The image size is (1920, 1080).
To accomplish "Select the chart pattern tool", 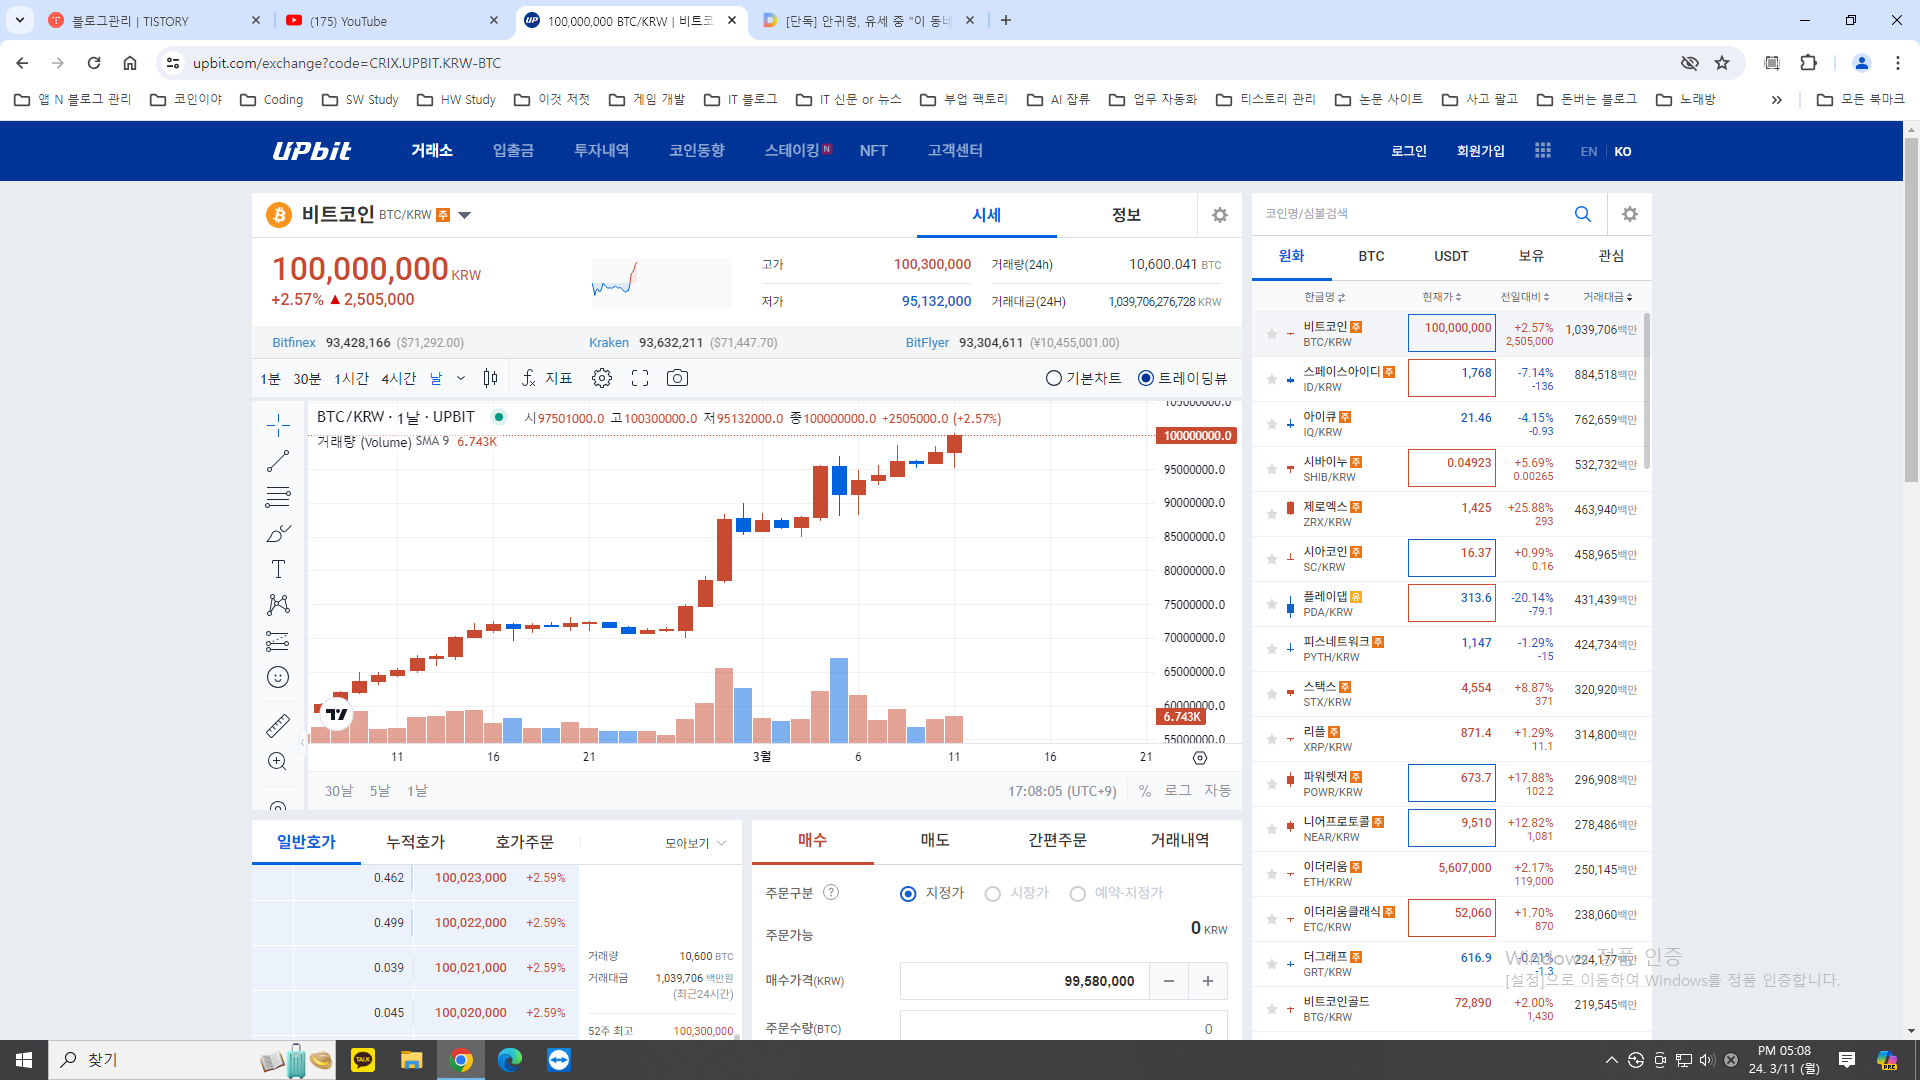I will click(x=278, y=605).
